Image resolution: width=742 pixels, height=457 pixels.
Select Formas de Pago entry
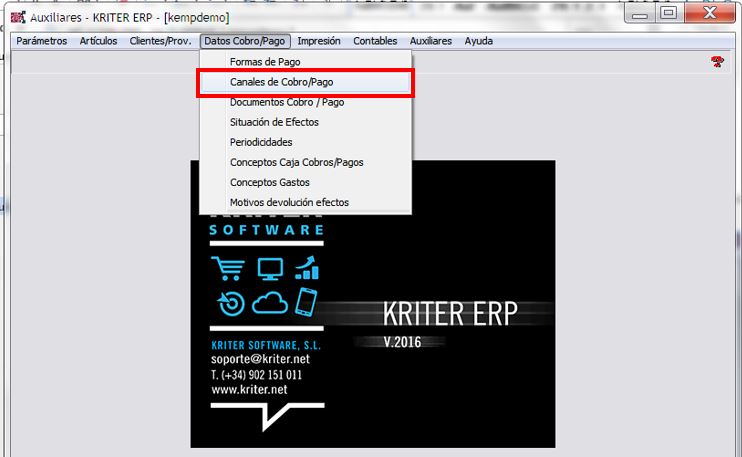pos(305,62)
